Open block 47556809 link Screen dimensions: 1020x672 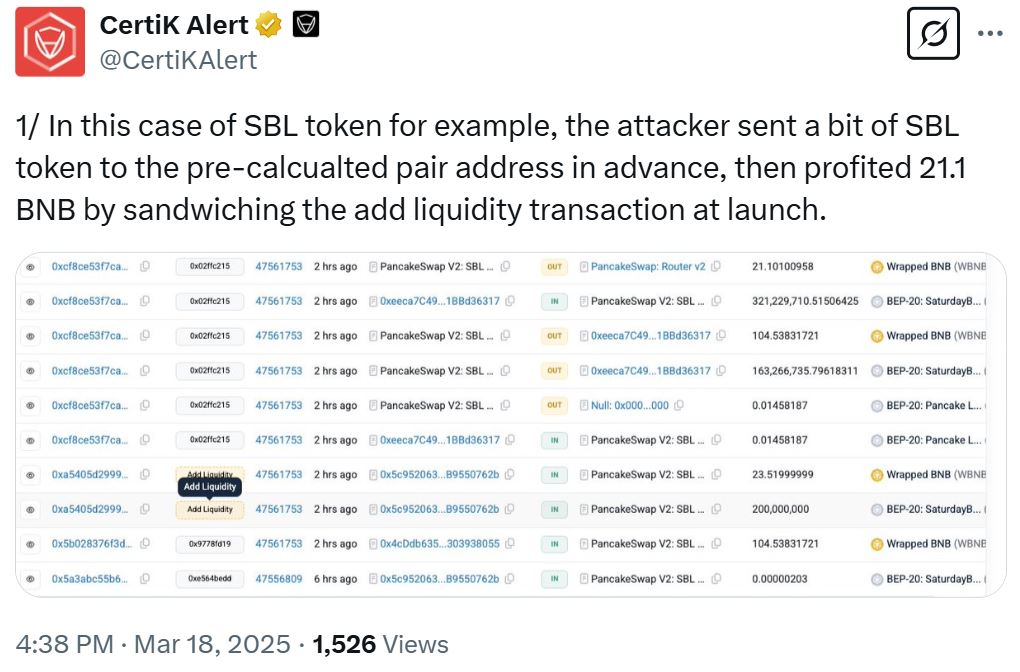pyautogui.click(x=278, y=579)
